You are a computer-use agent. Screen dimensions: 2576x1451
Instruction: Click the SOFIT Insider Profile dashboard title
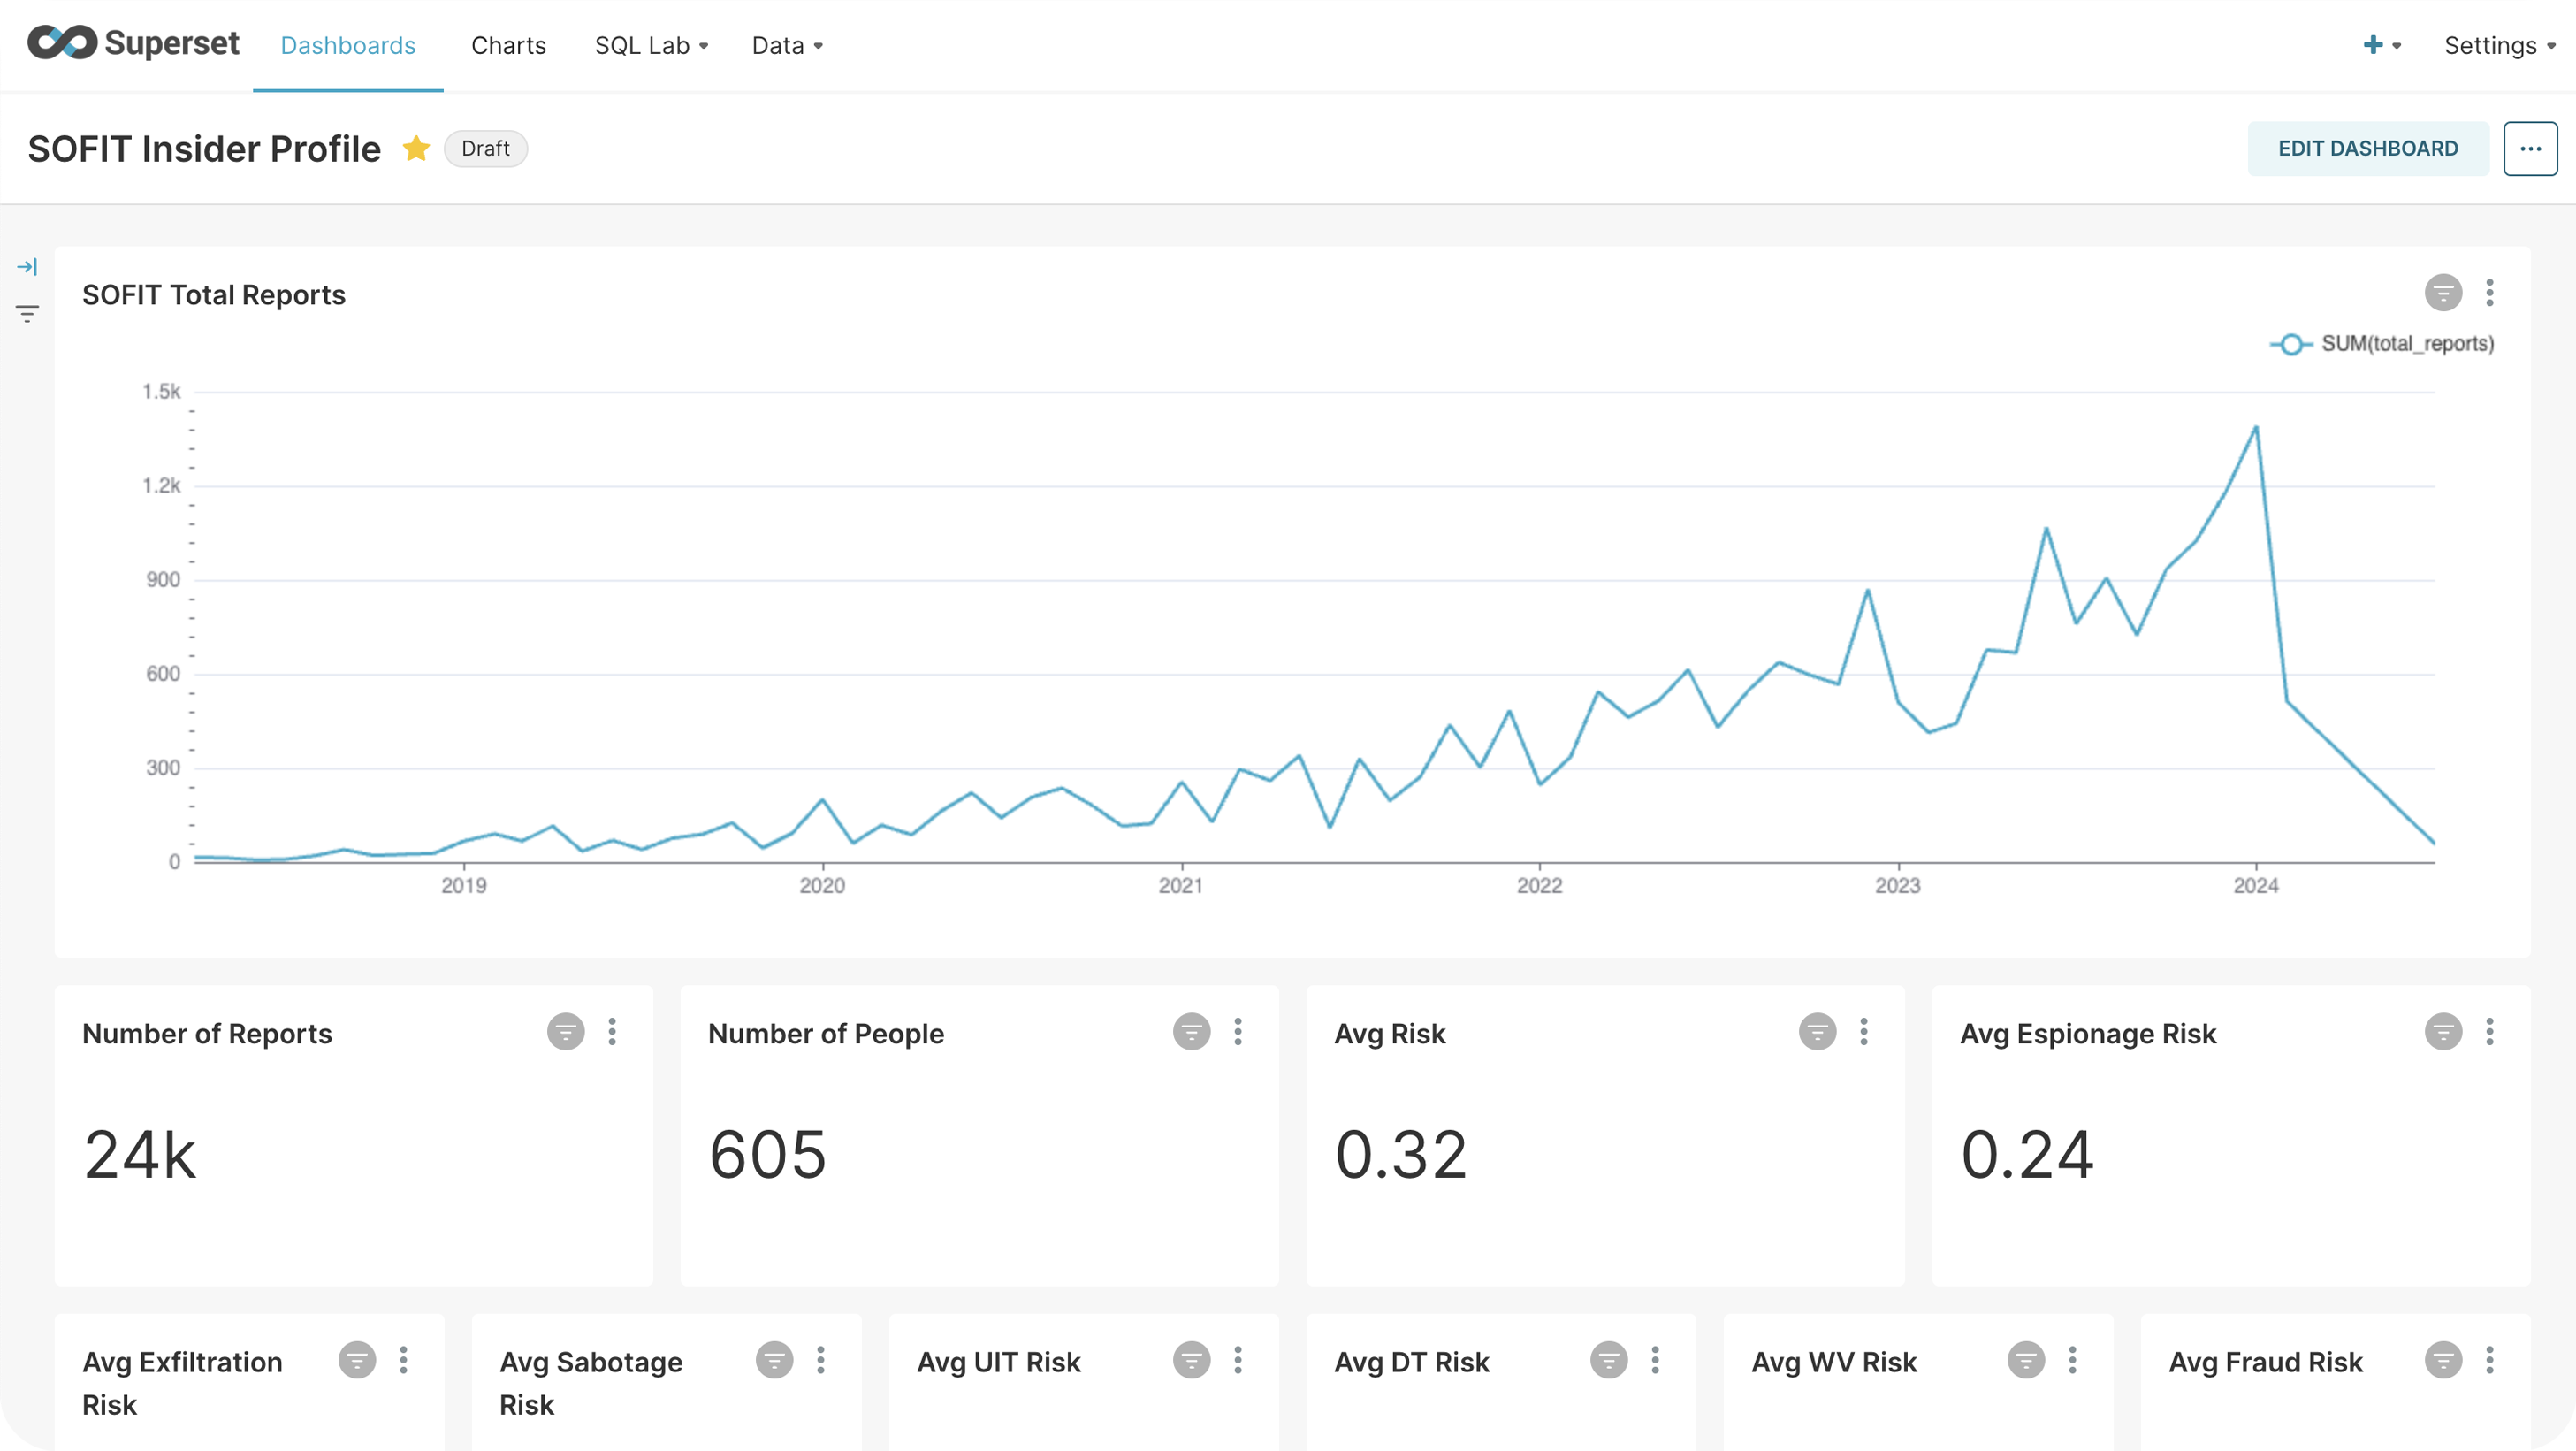pos(204,149)
